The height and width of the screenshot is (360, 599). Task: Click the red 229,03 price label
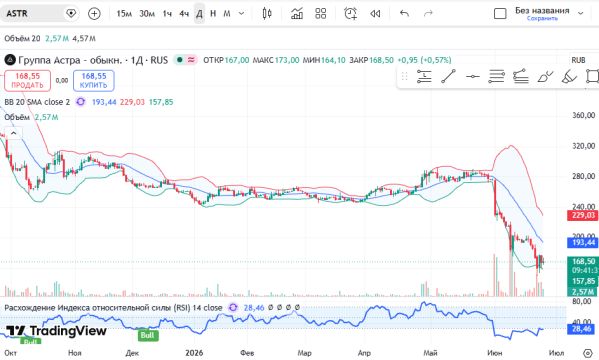(x=583, y=215)
